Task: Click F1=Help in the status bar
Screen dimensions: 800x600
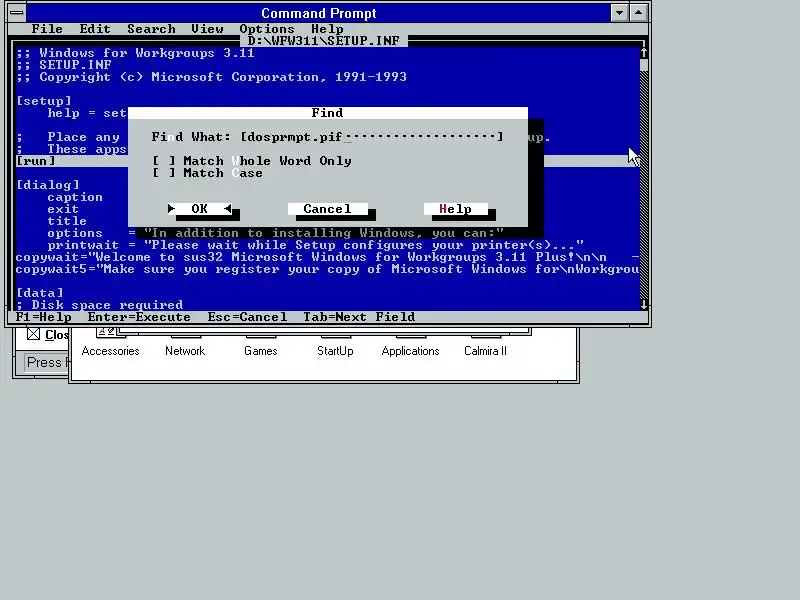Action: click(44, 317)
